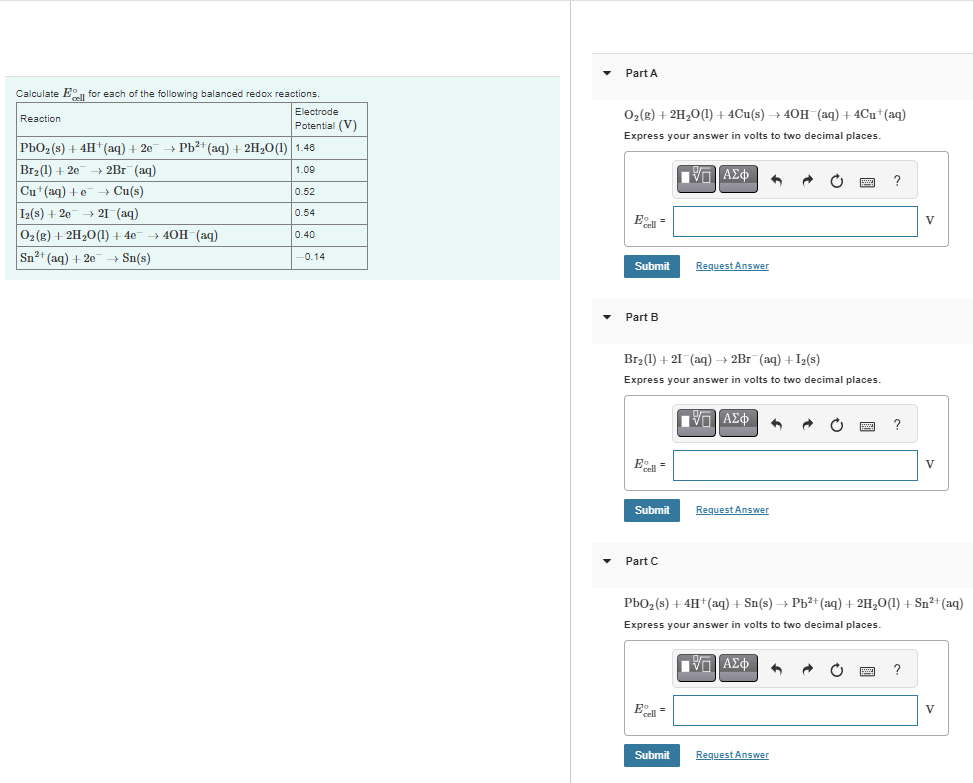Submit the answer for Part C
The width and height of the screenshot is (973, 783).
coord(651,755)
